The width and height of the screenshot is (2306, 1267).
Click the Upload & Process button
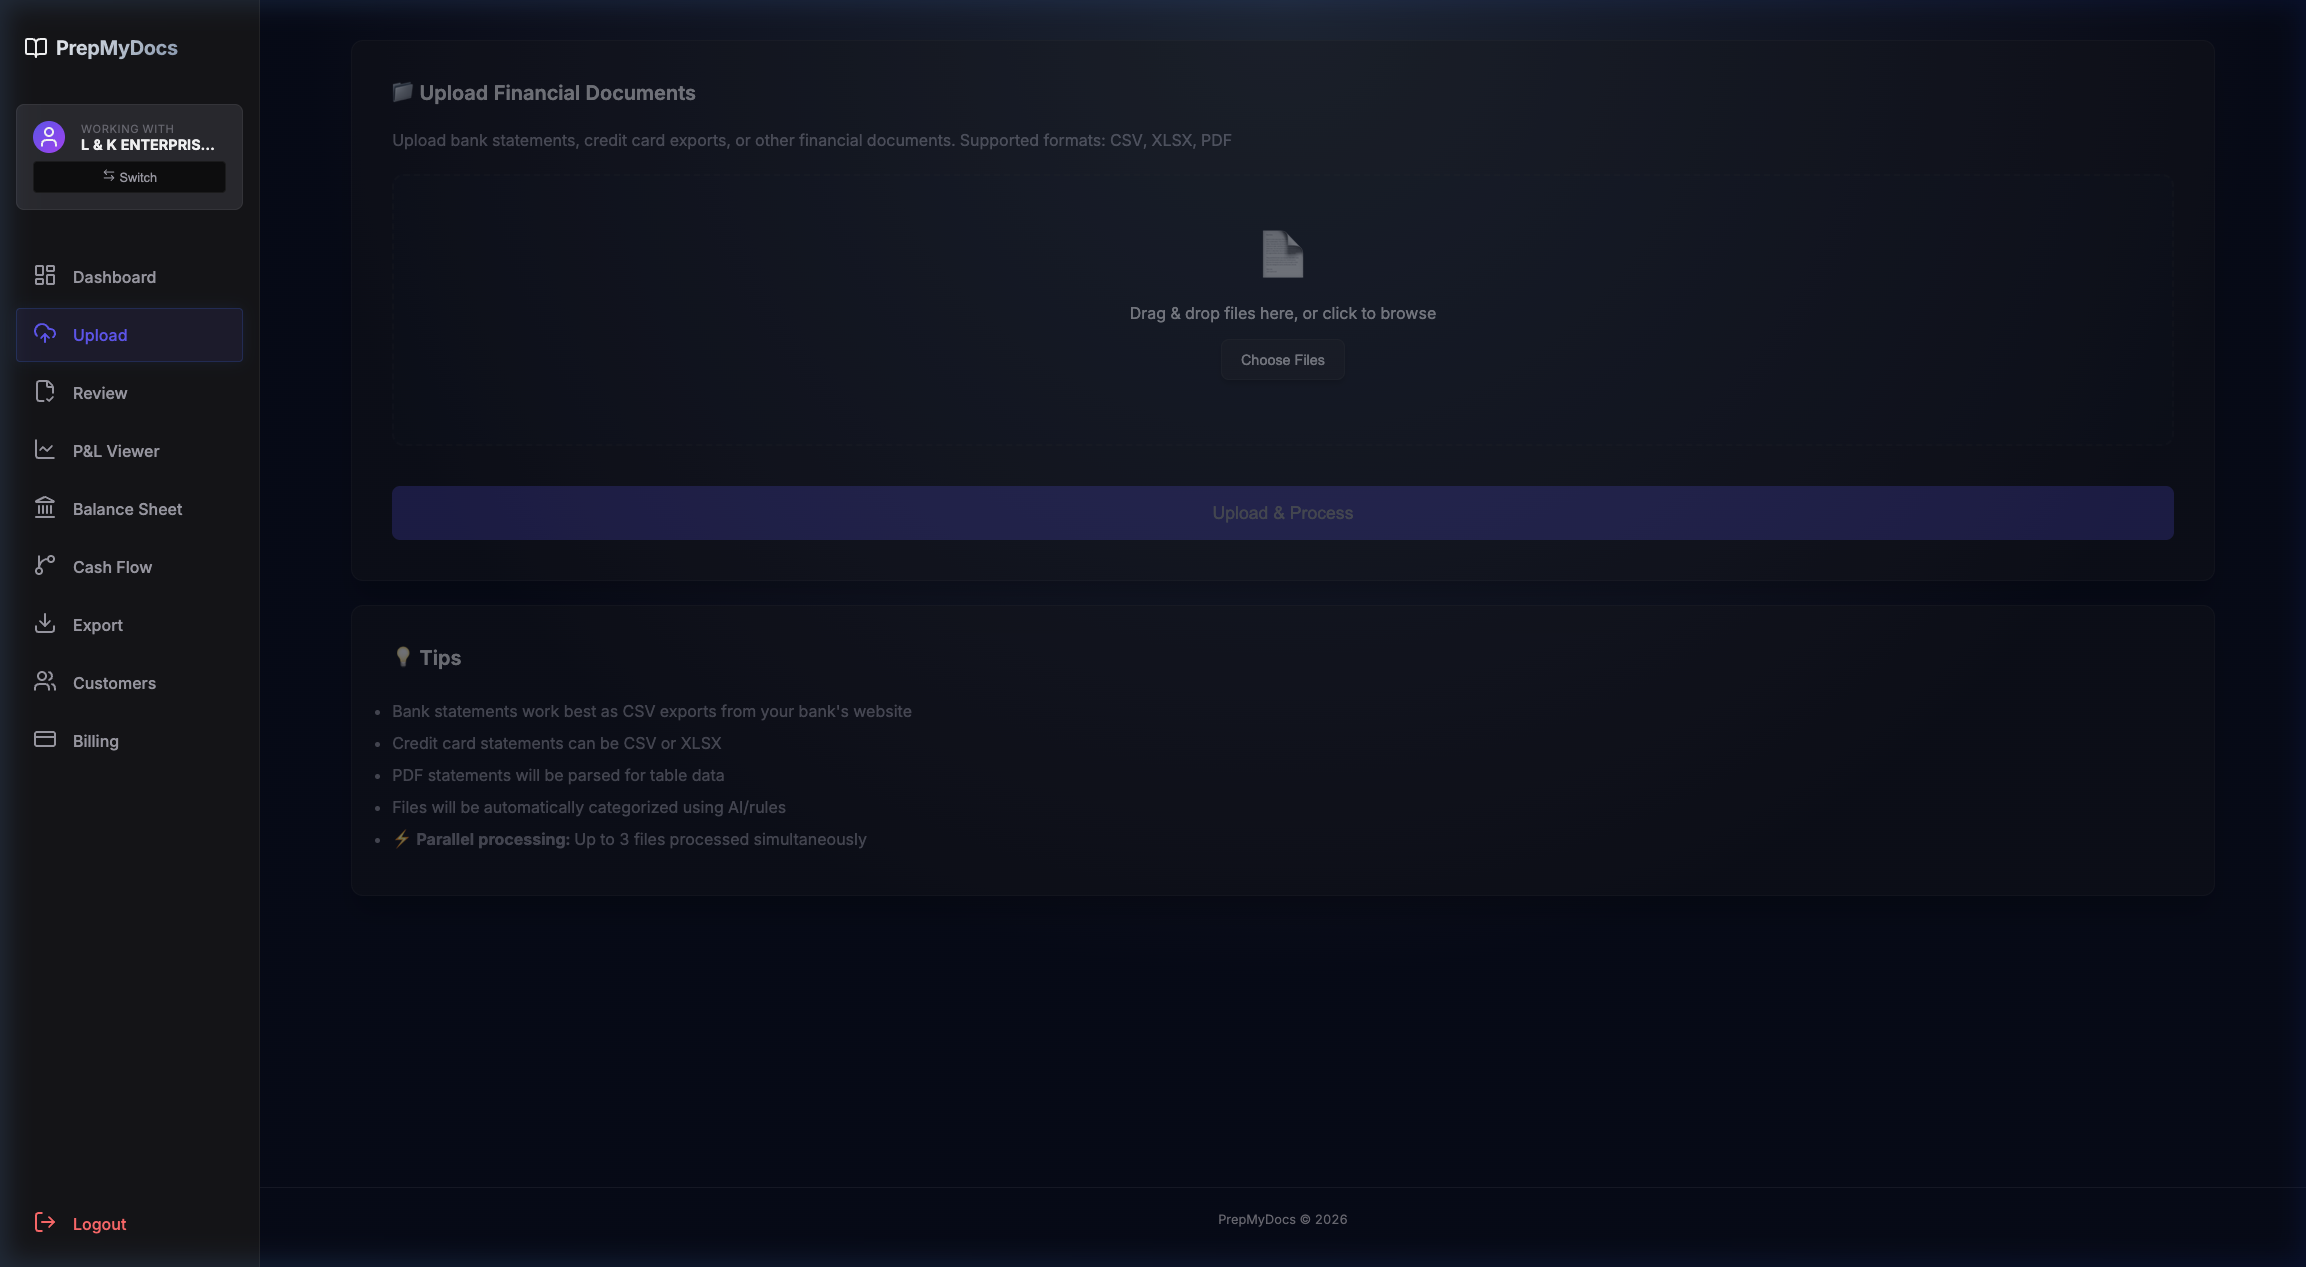[1282, 513]
